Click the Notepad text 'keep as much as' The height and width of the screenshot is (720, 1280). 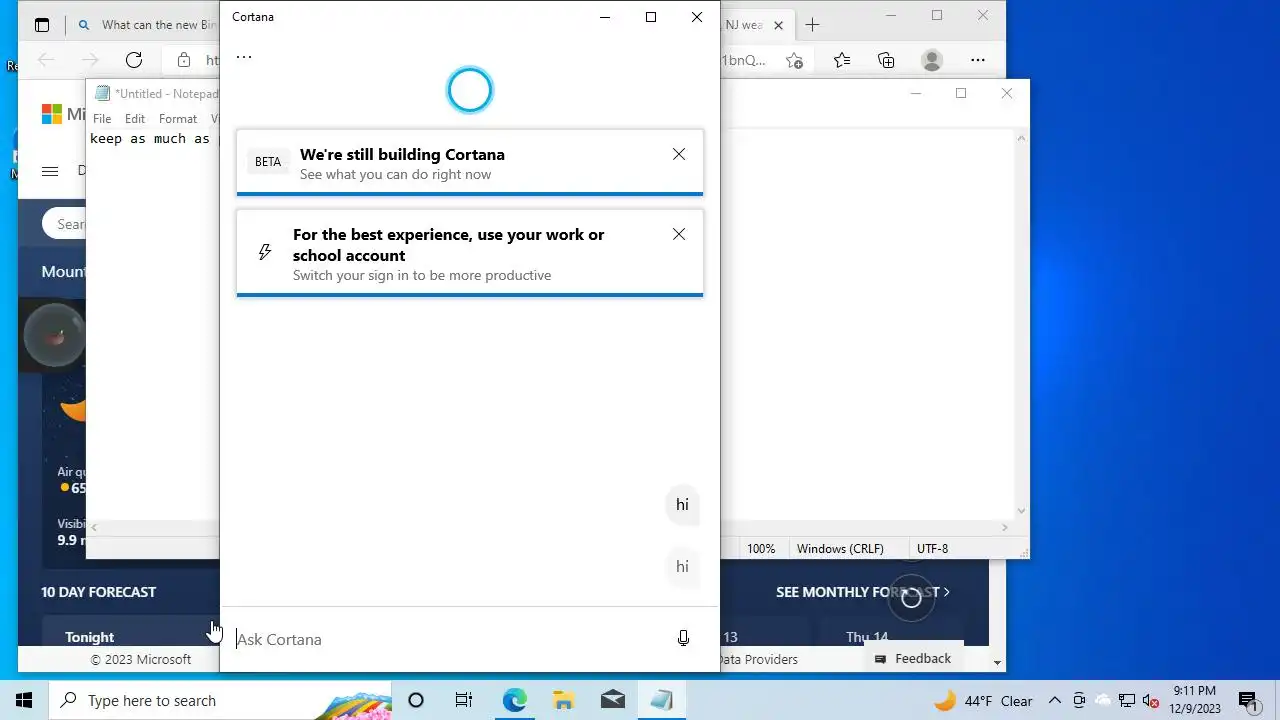point(150,139)
